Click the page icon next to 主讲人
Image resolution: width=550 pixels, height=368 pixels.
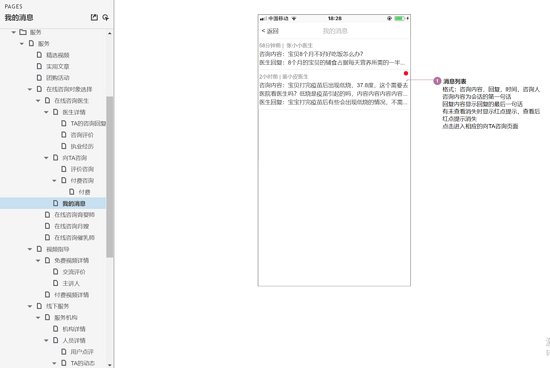[55, 283]
